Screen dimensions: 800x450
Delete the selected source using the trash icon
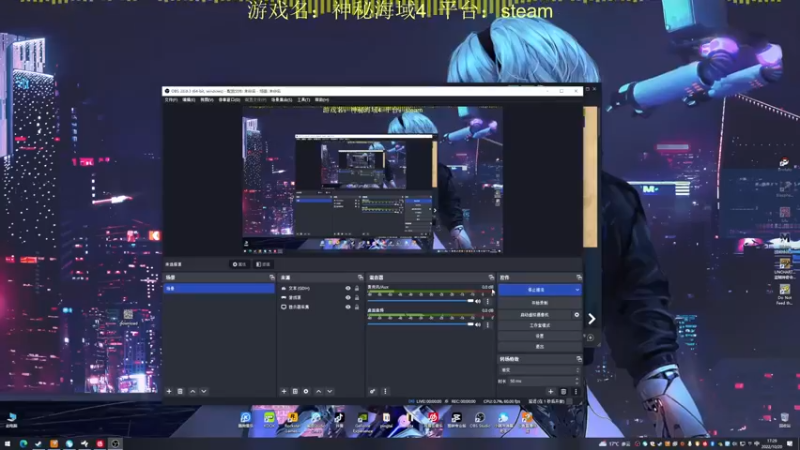(295, 391)
